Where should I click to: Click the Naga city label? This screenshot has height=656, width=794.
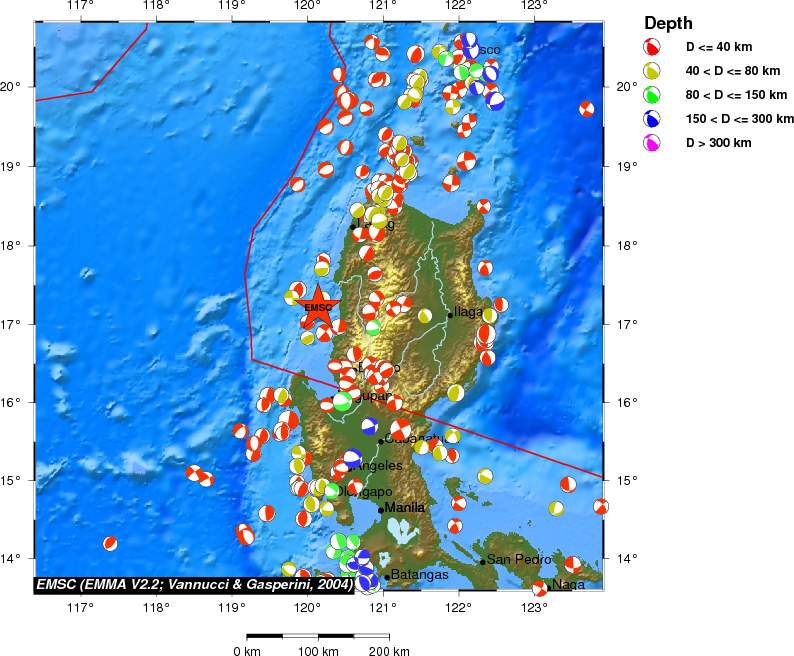[568, 585]
